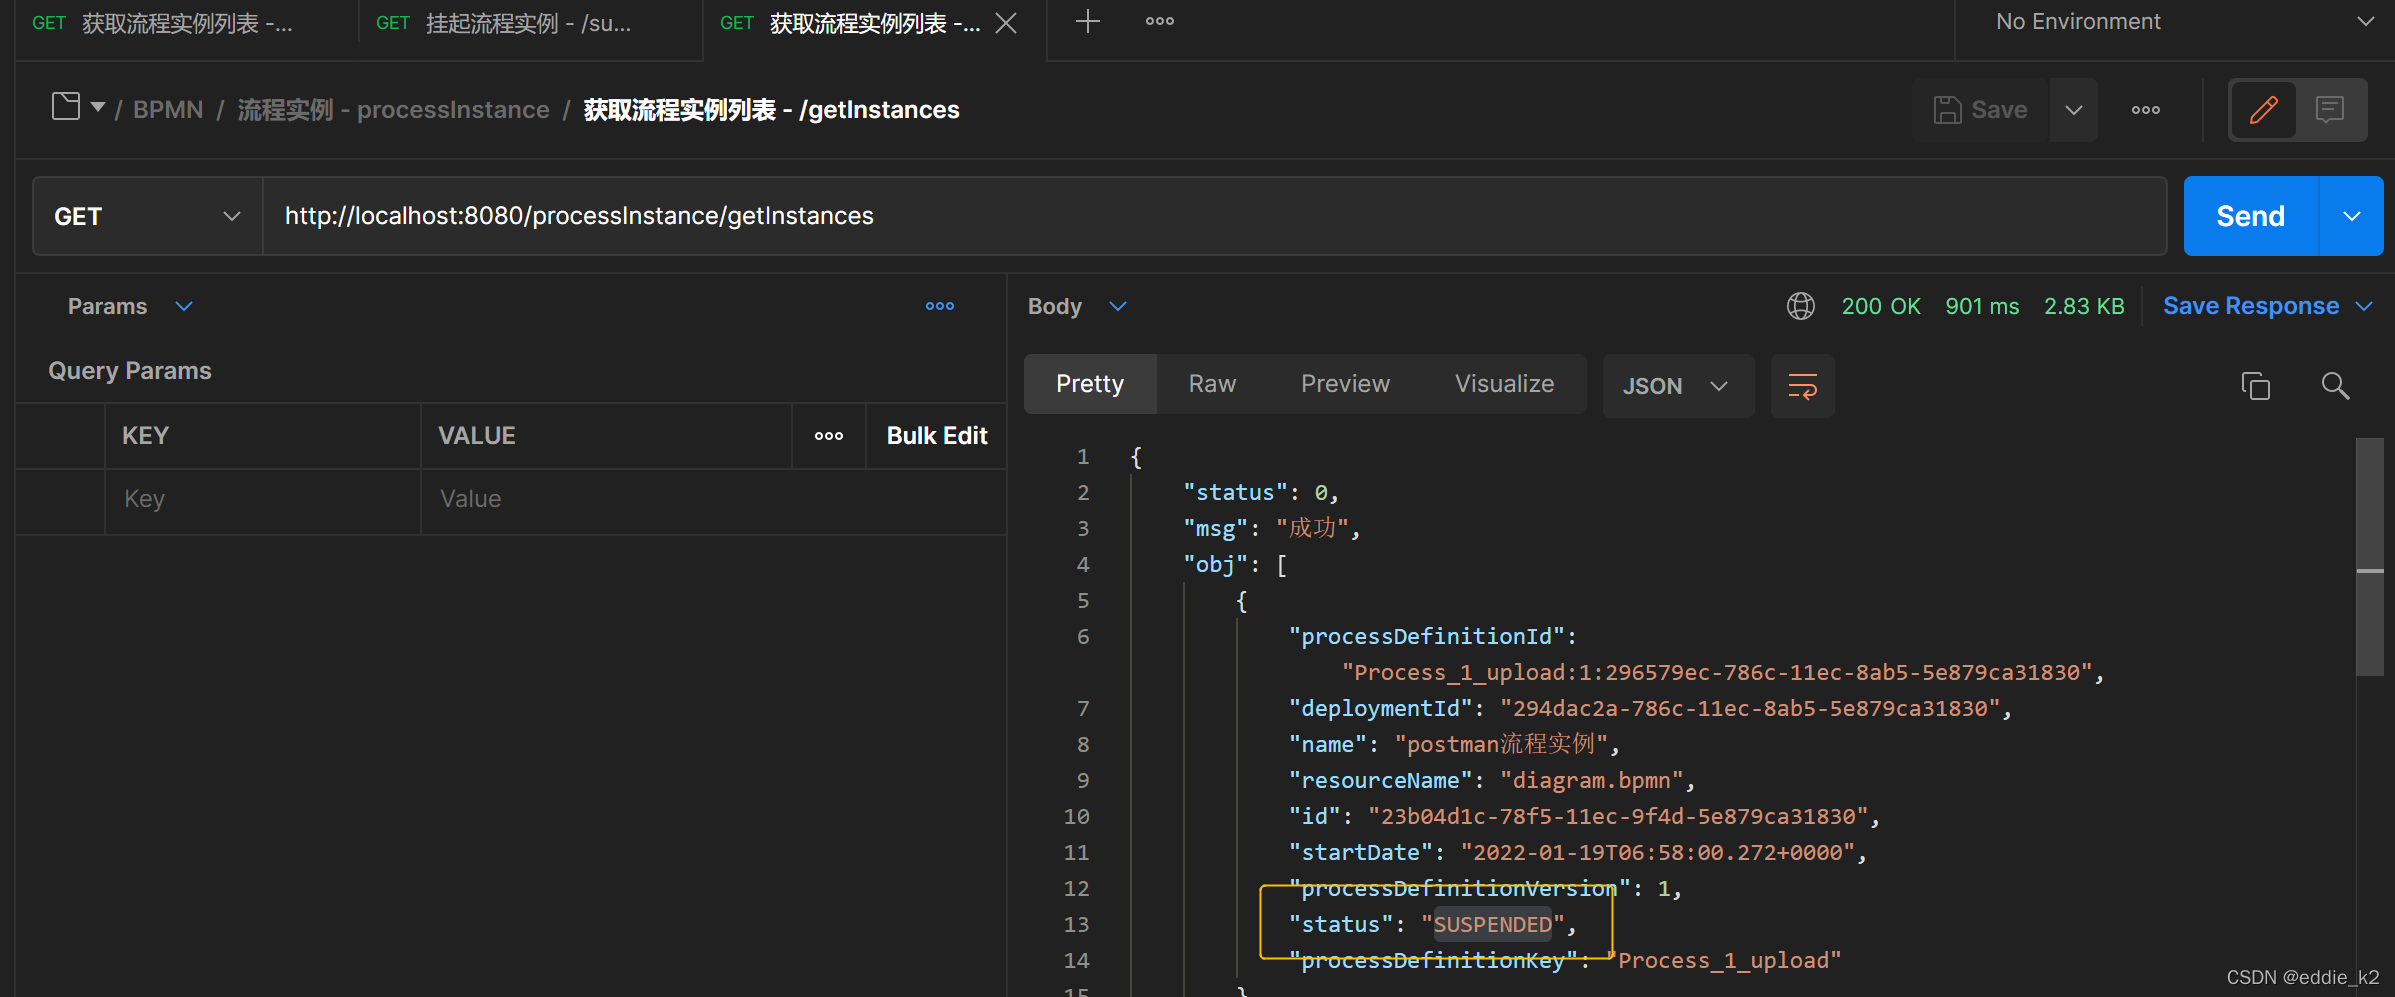Open request more-actions three-dot menu beside Save
The width and height of the screenshot is (2395, 997).
tap(2146, 110)
